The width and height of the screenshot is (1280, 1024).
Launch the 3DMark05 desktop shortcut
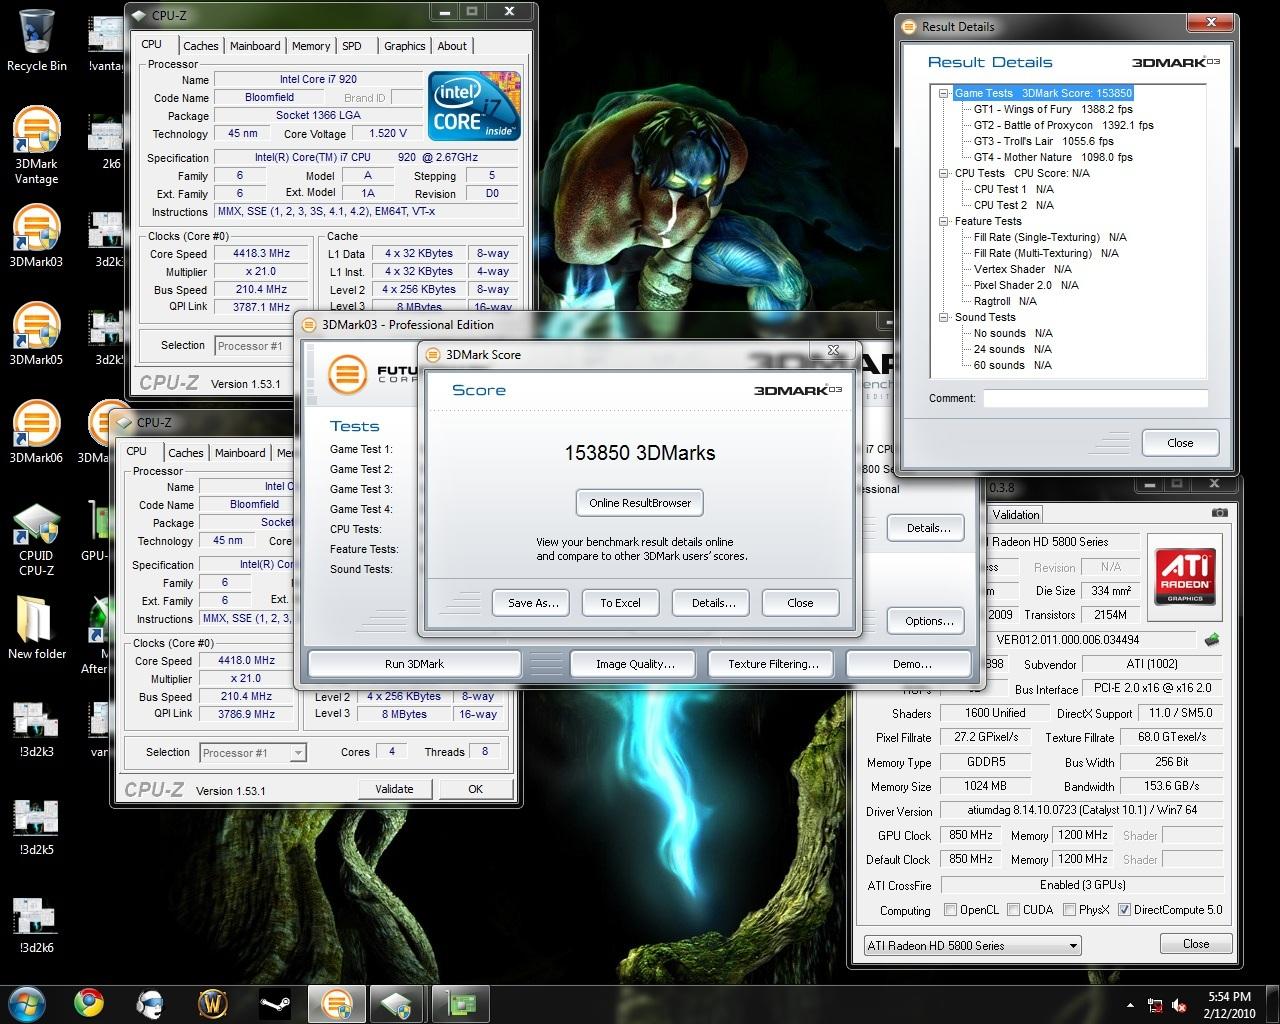(x=37, y=332)
